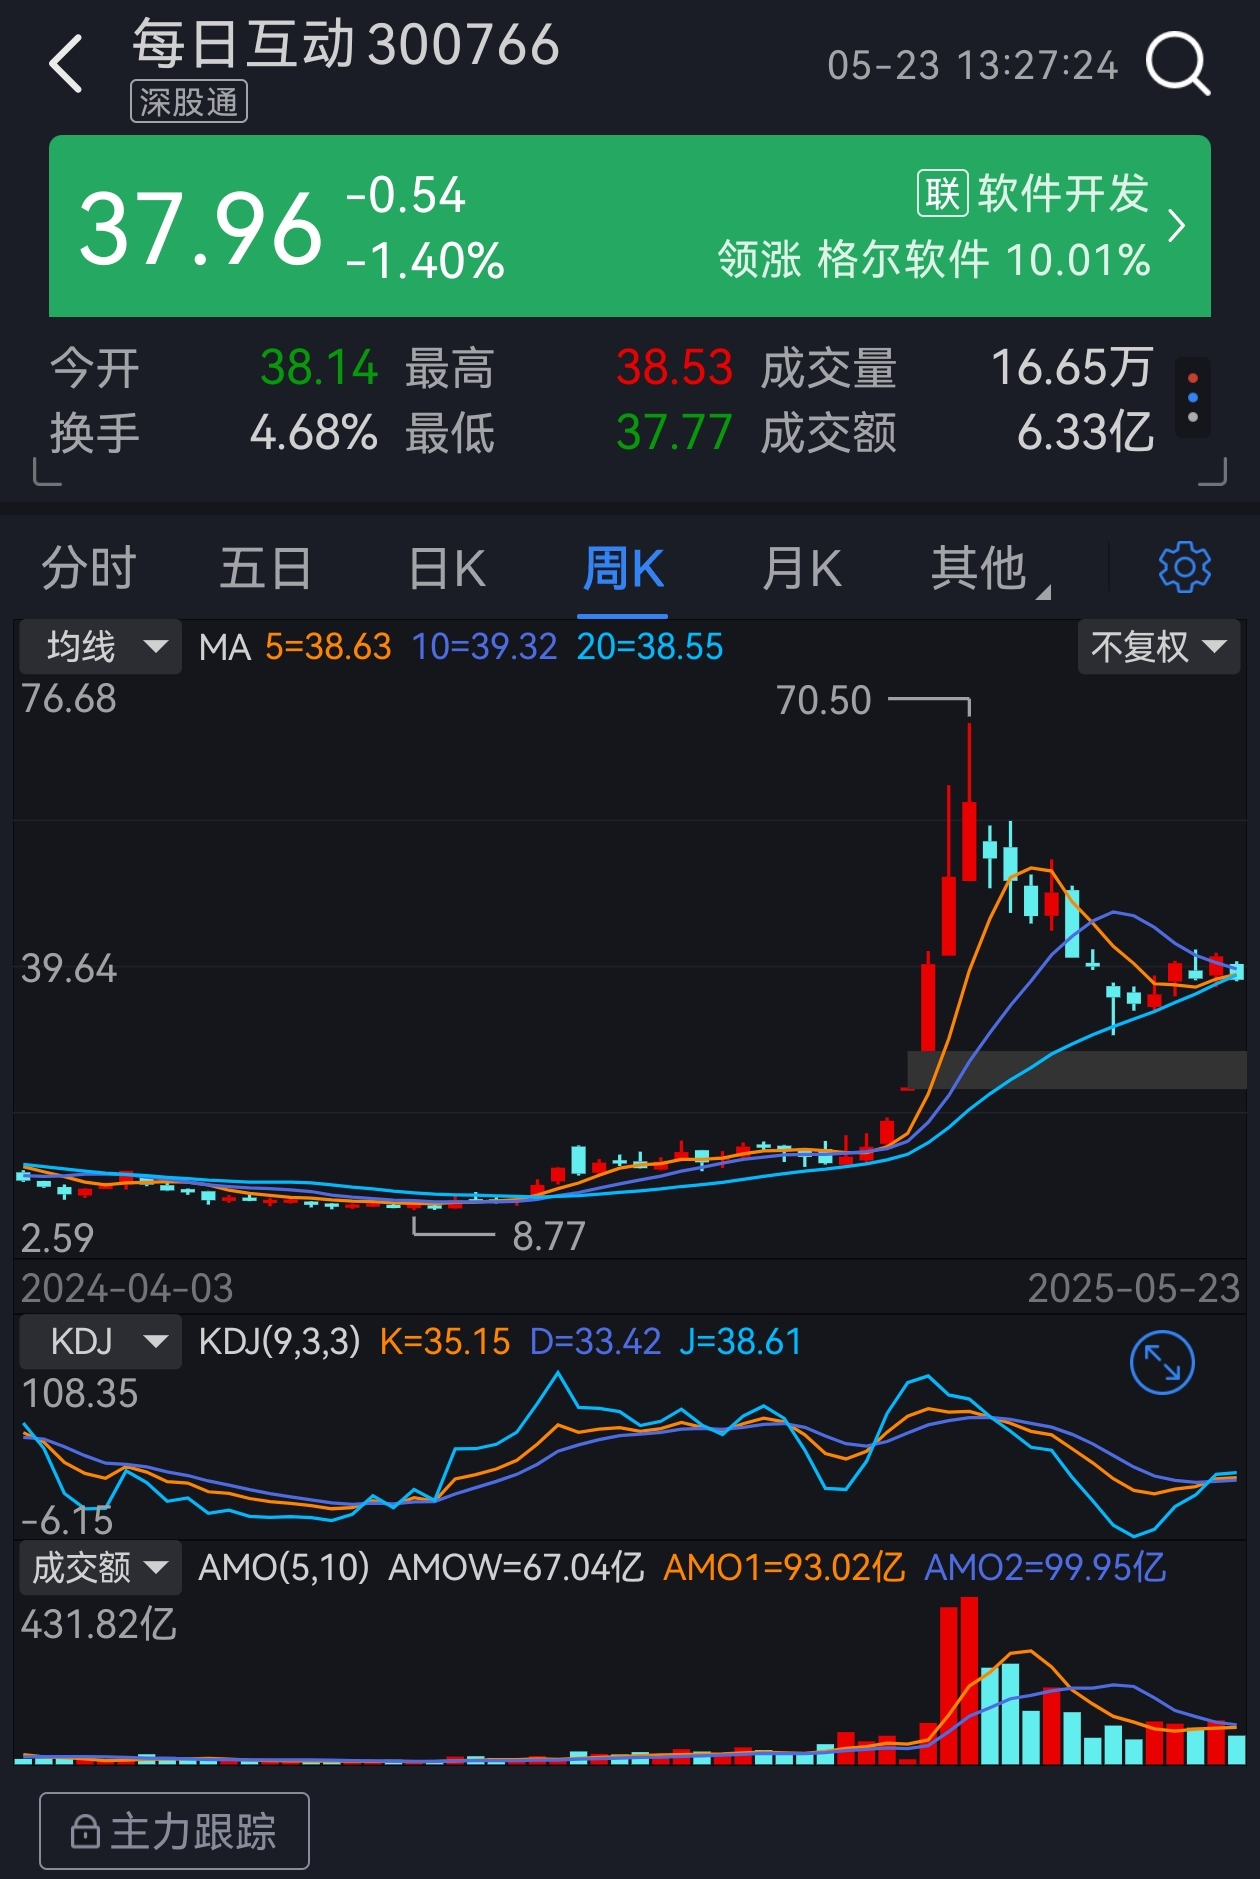Screen dimensions: 1260x1879
Task: Tap the 领涨 格尔软件 10.01% link
Action: point(934,260)
